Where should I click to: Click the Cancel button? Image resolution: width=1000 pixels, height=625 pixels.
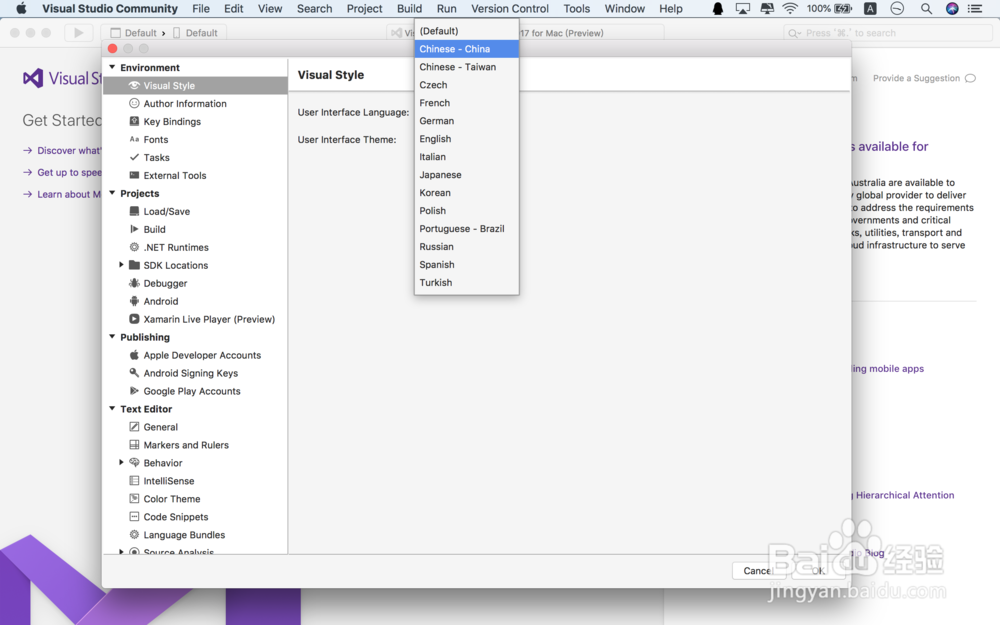[x=757, y=571]
